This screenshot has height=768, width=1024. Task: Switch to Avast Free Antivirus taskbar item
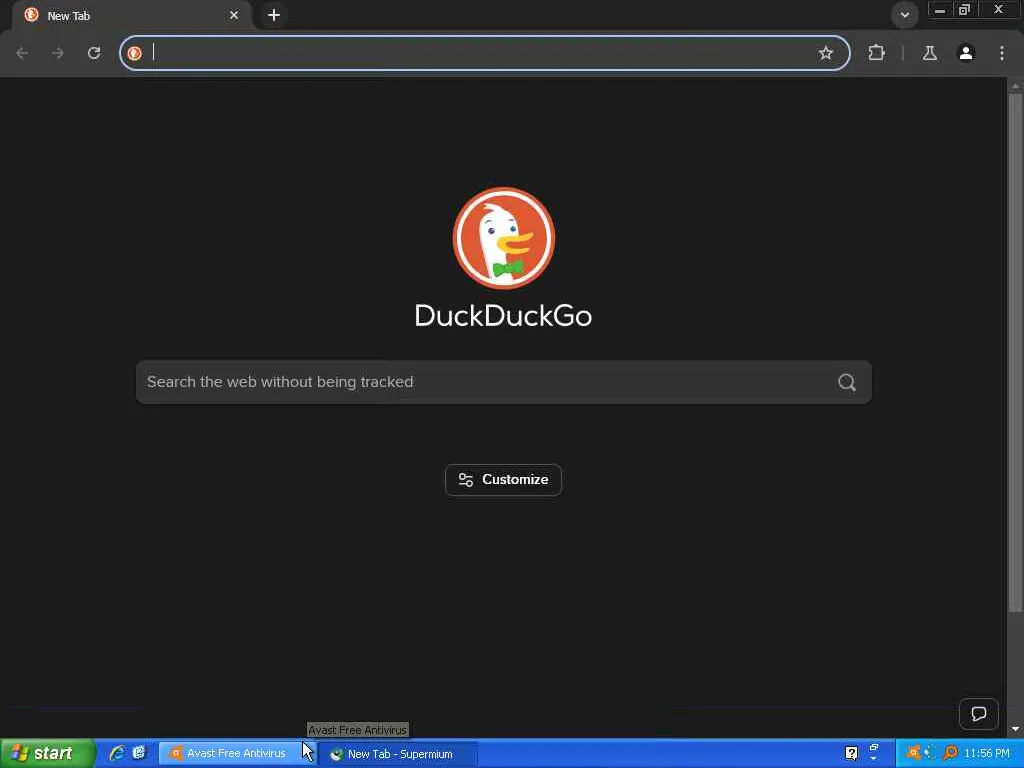coord(236,754)
